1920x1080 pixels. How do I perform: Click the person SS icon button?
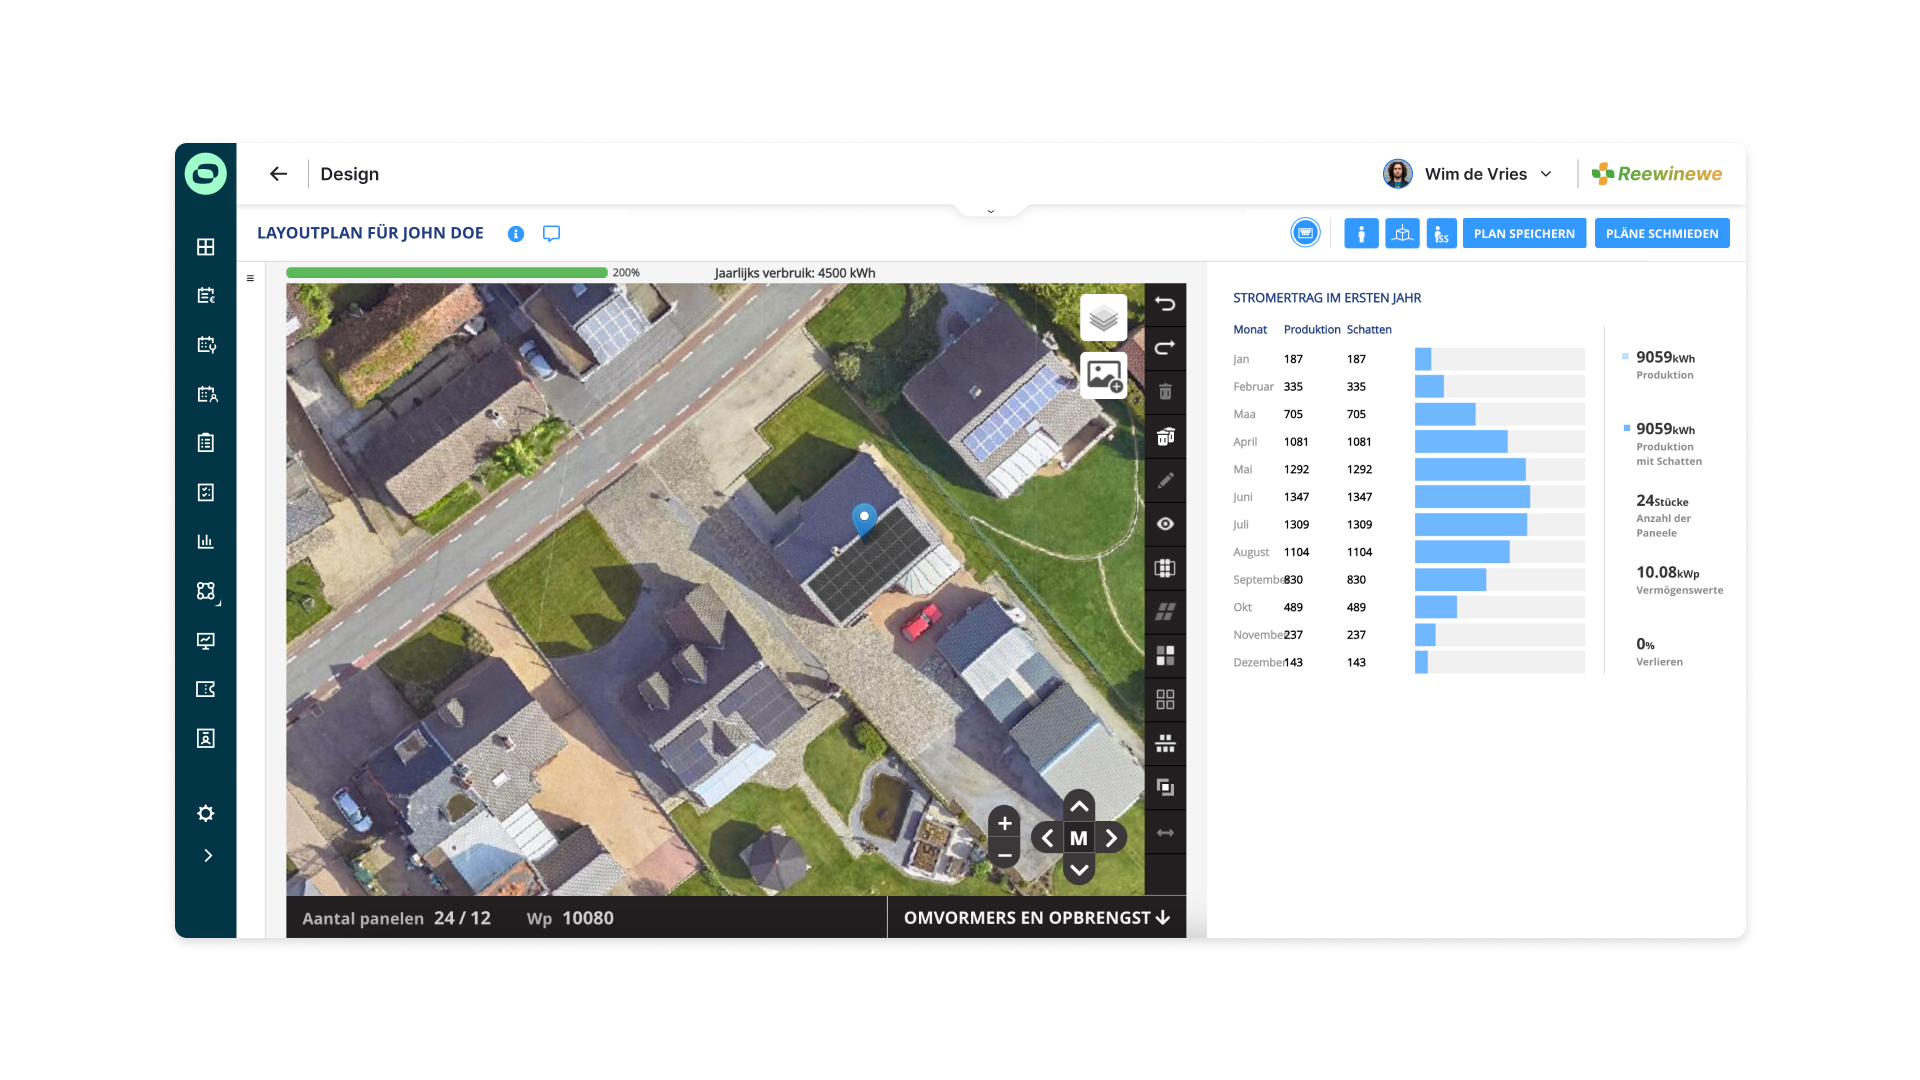click(1441, 233)
